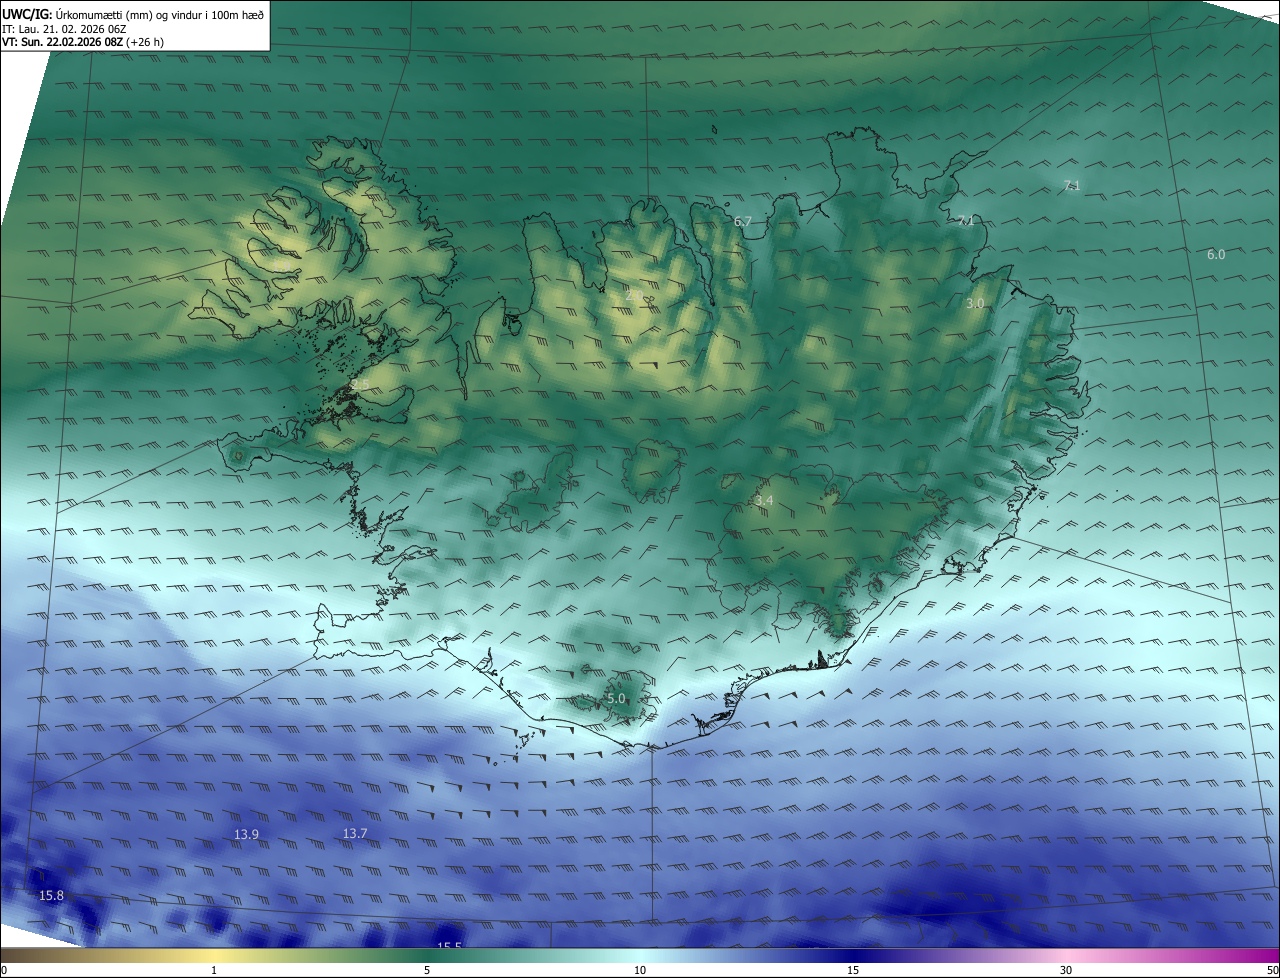Click the "5" tick on the colour scale

click(427, 970)
